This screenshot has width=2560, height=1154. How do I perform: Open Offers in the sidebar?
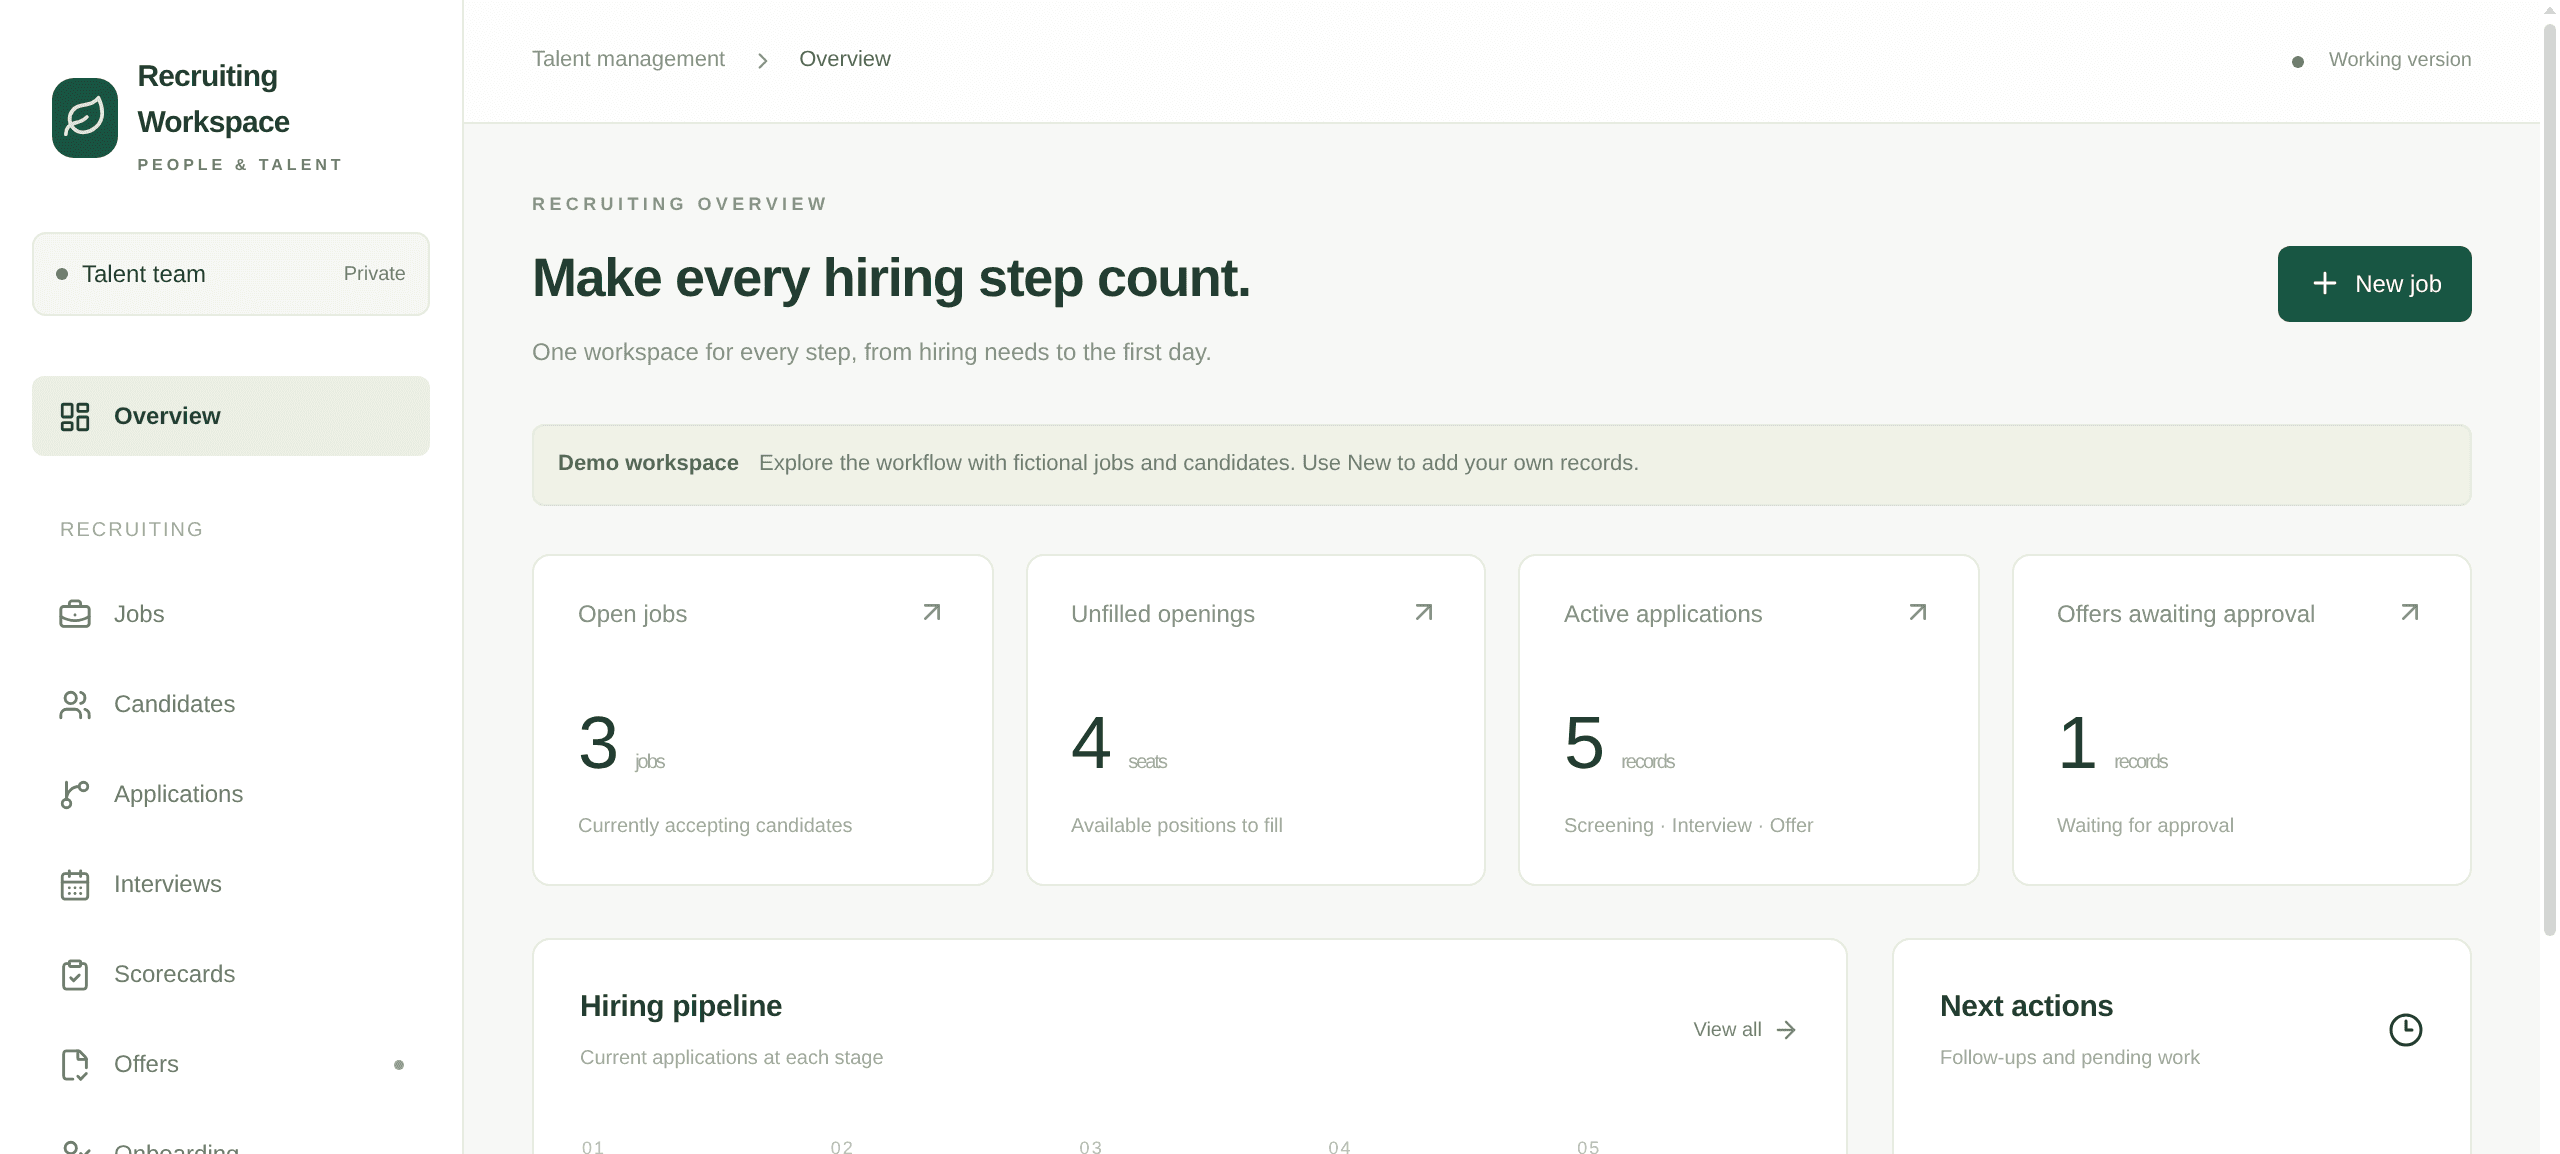231,1064
